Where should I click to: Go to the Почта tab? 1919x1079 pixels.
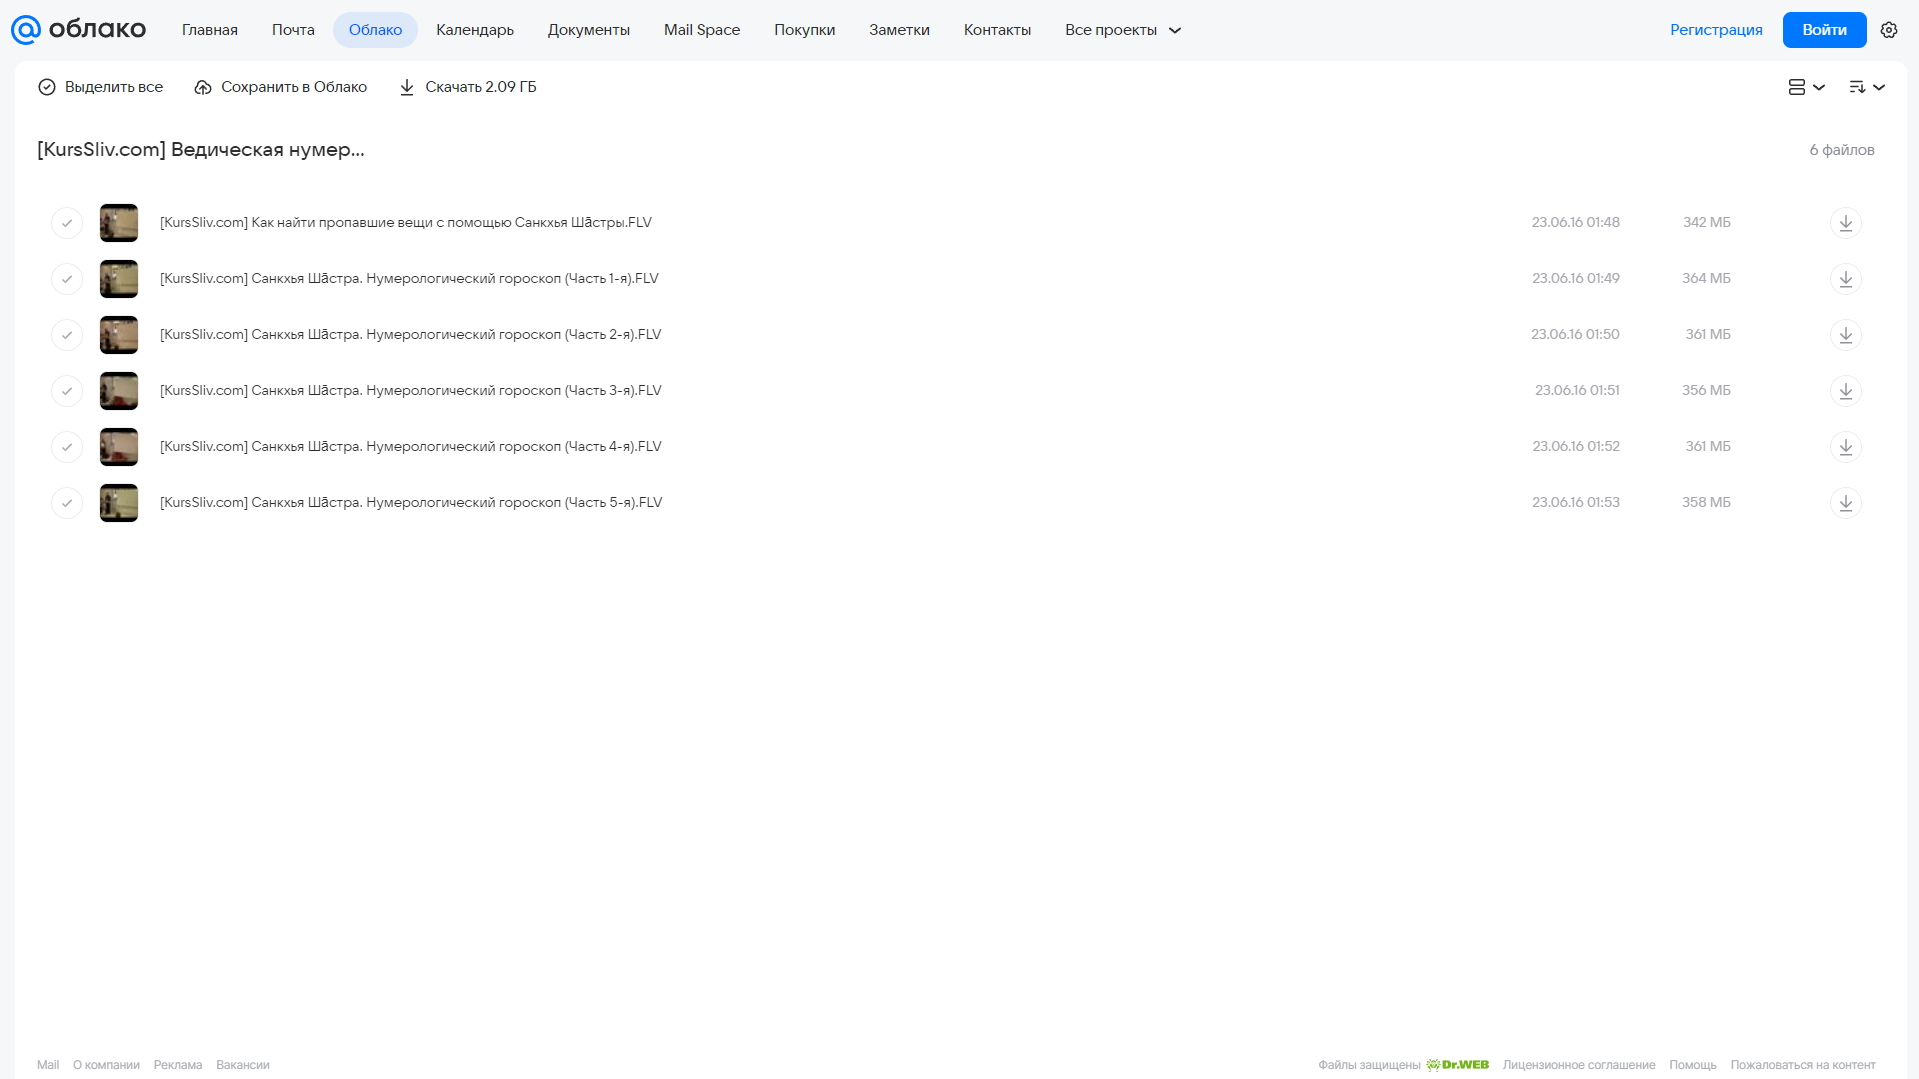point(293,30)
